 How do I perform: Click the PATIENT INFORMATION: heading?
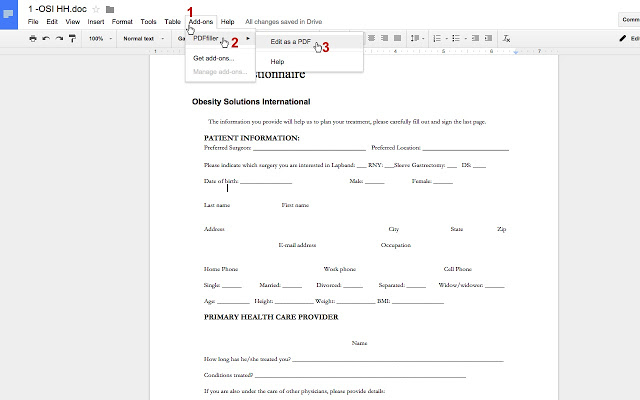(x=251, y=138)
